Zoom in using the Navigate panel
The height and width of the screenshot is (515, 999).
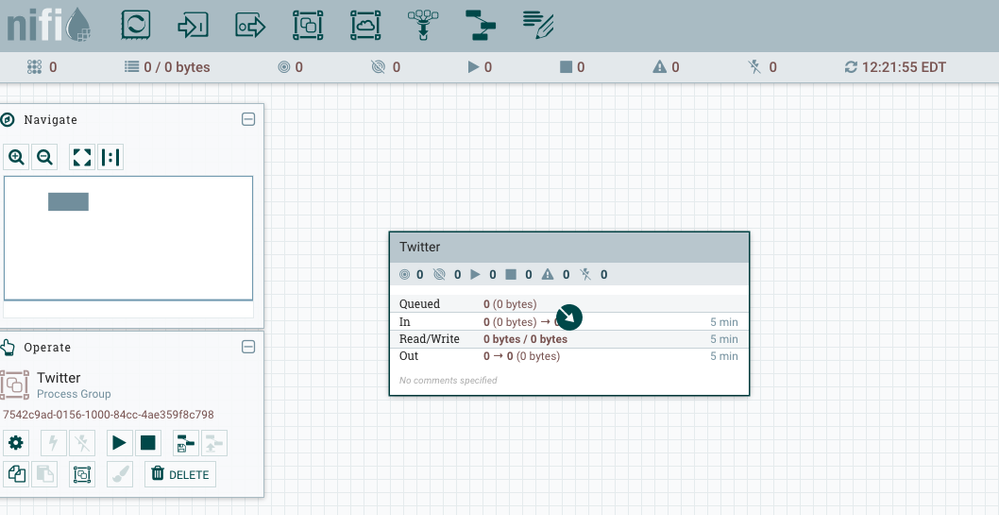click(17, 157)
